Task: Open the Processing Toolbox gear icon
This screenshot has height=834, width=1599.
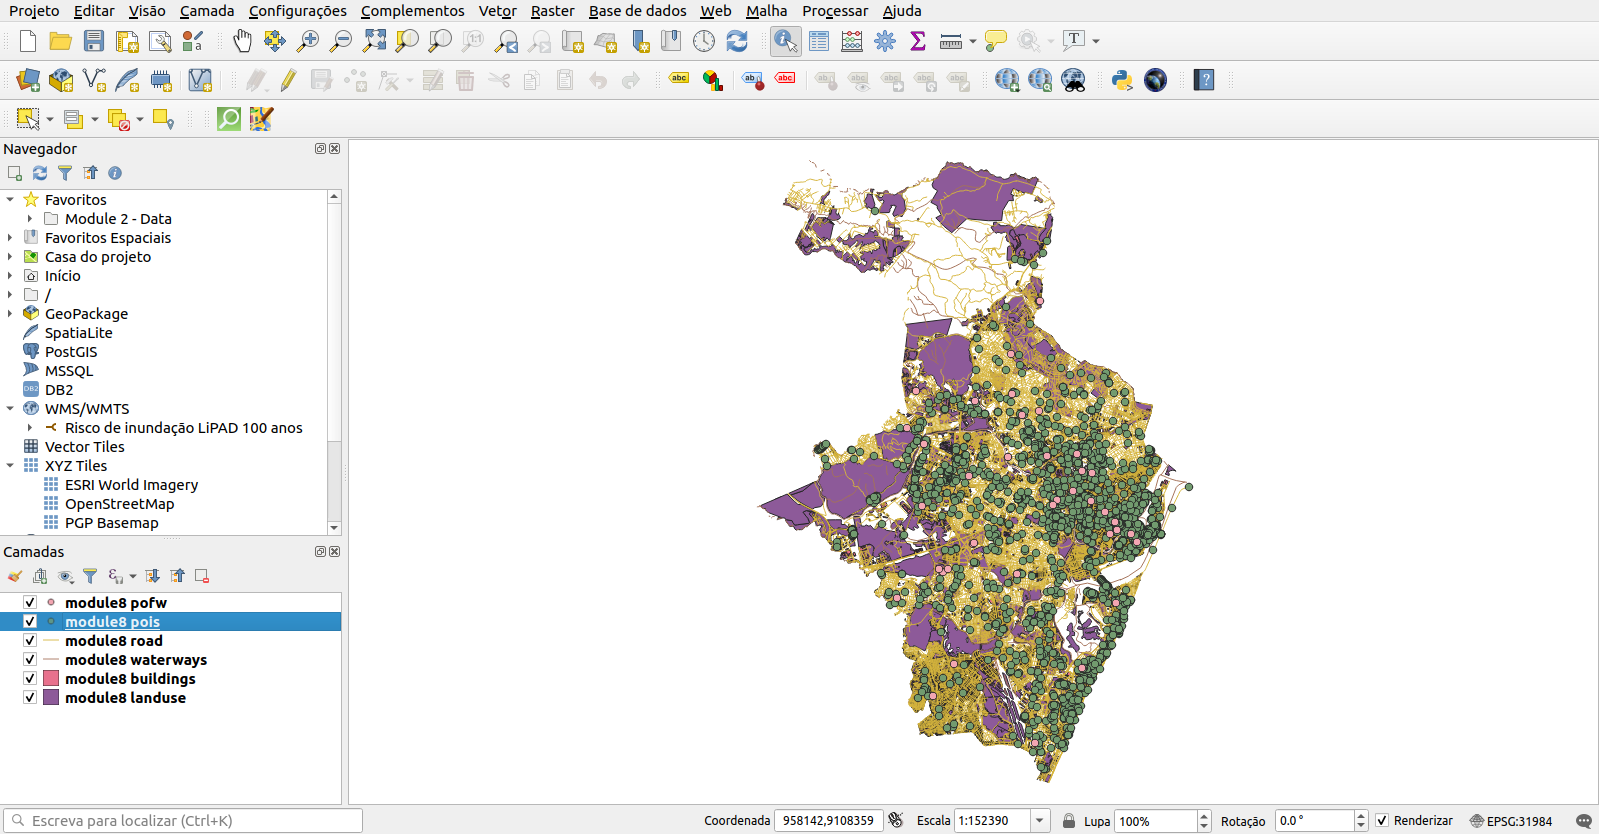Action: (885, 41)
